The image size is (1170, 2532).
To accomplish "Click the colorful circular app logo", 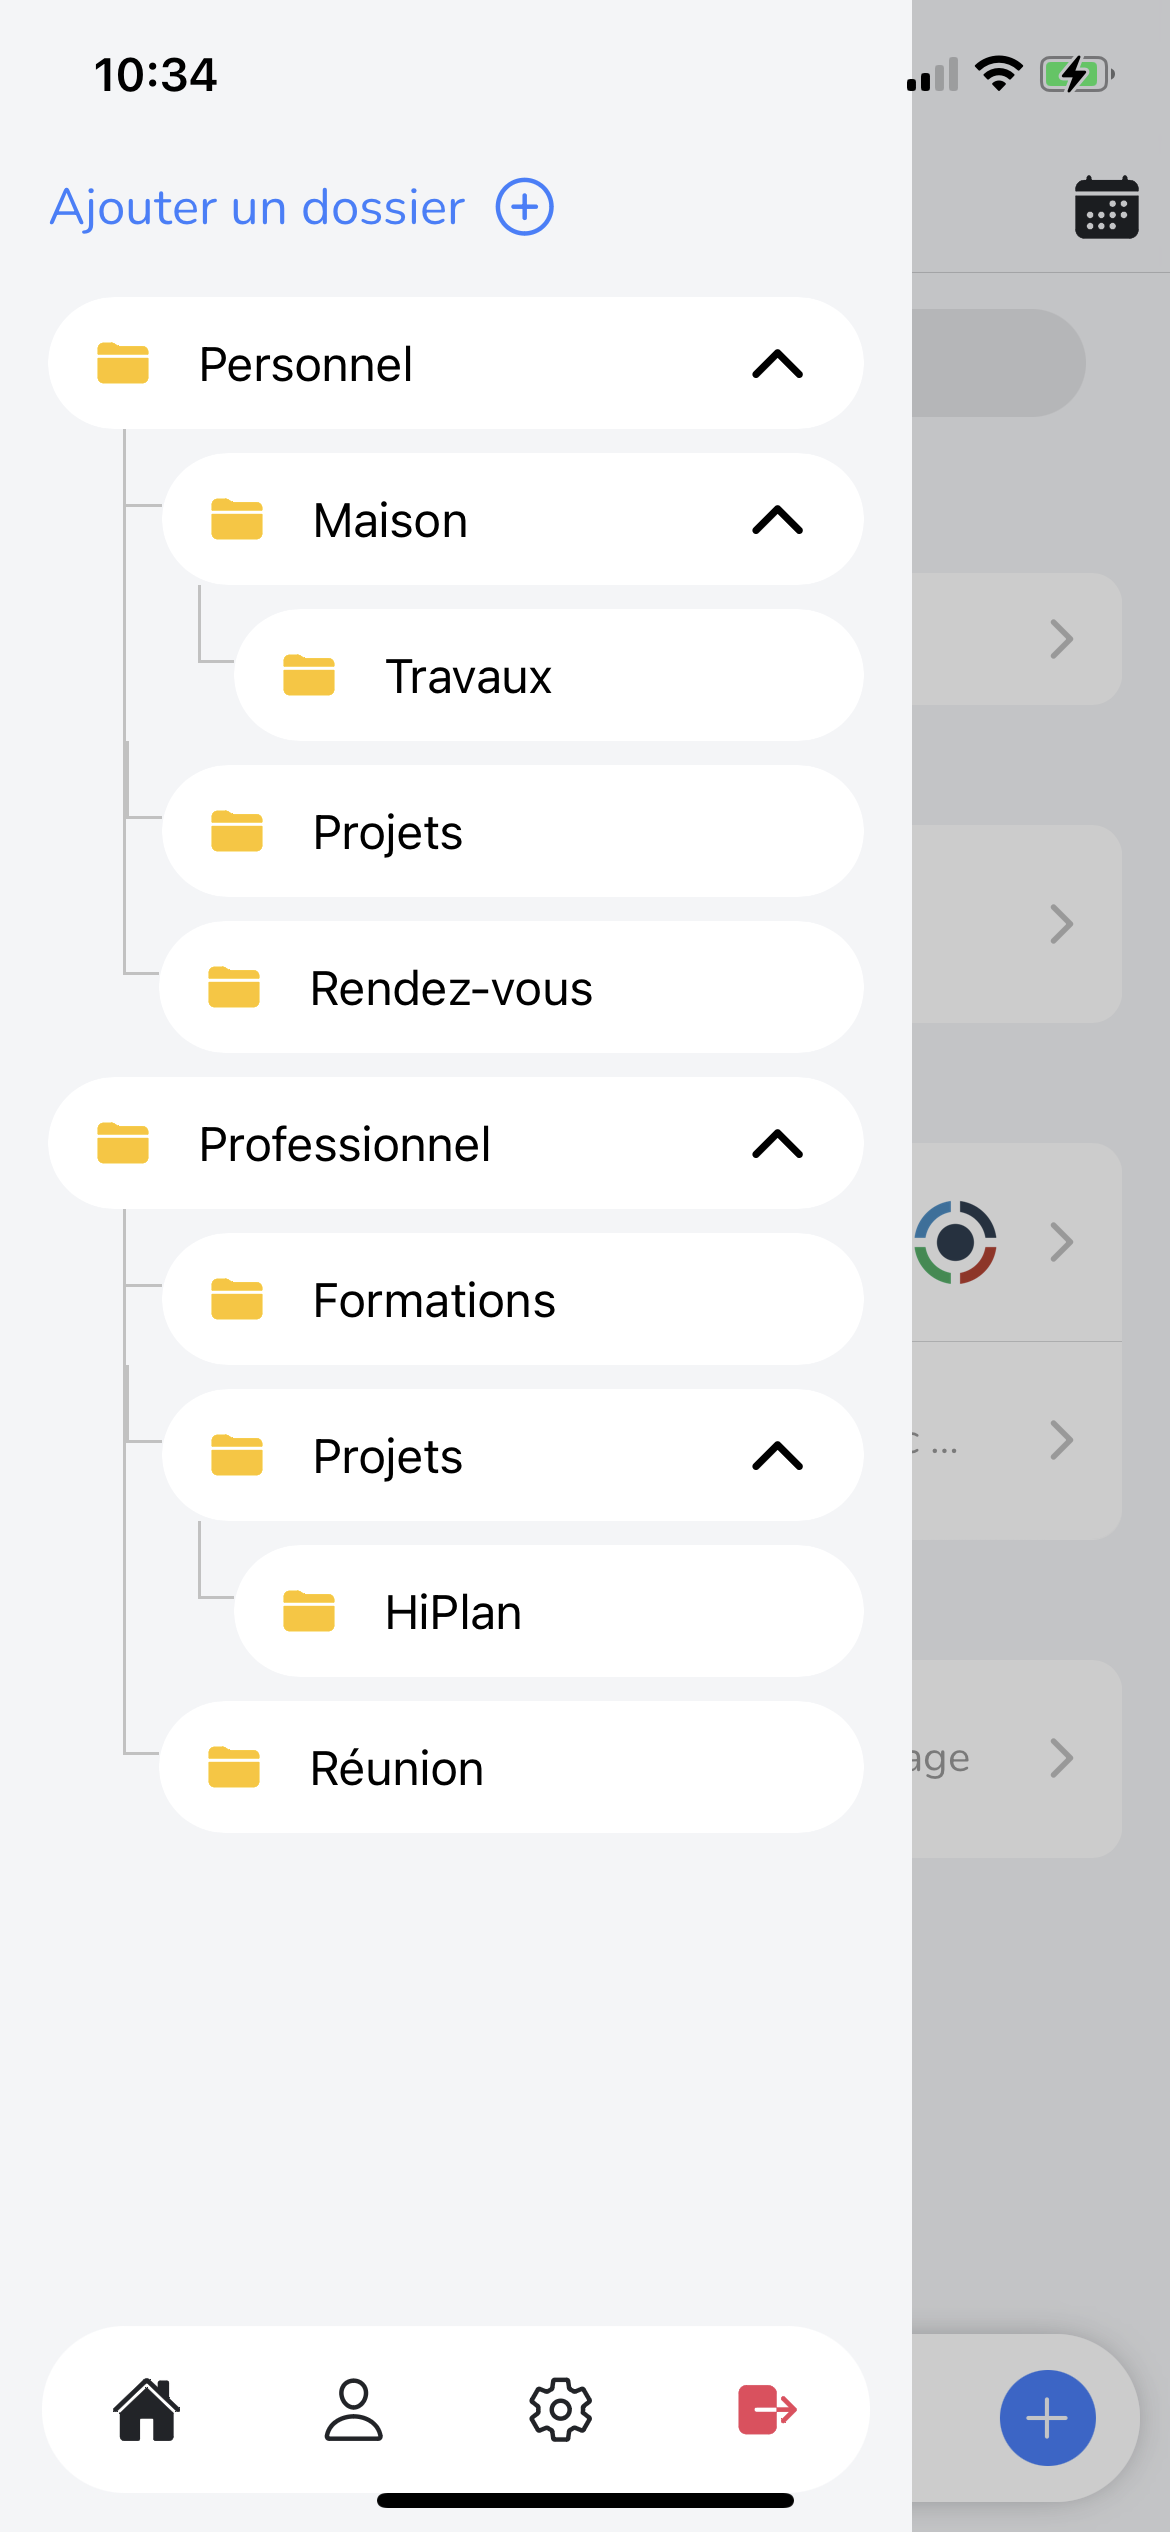I will [955, 1242].
